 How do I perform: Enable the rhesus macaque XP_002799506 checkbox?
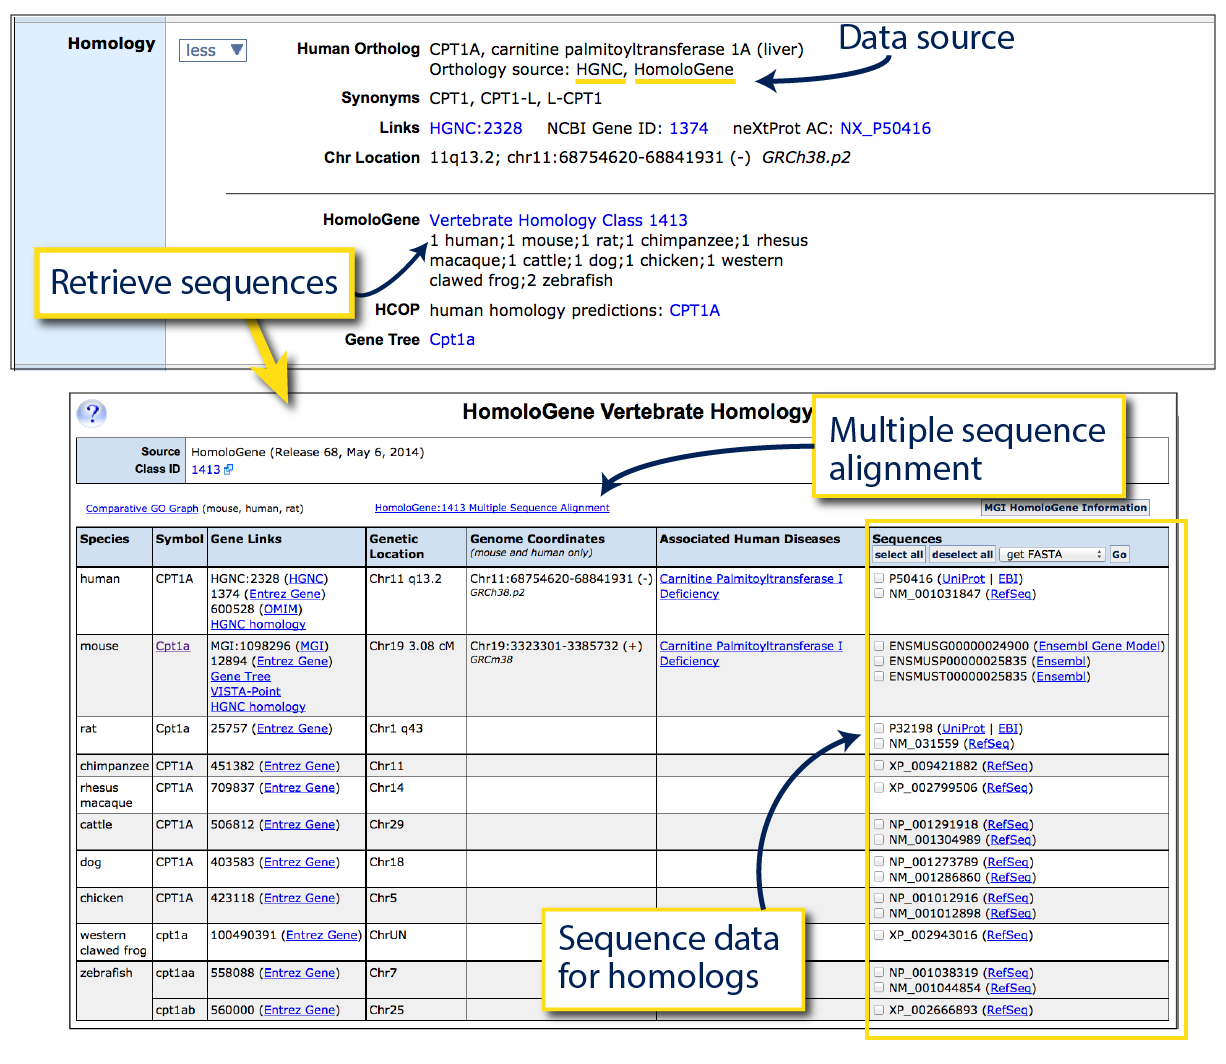click(x=879, y=788)
